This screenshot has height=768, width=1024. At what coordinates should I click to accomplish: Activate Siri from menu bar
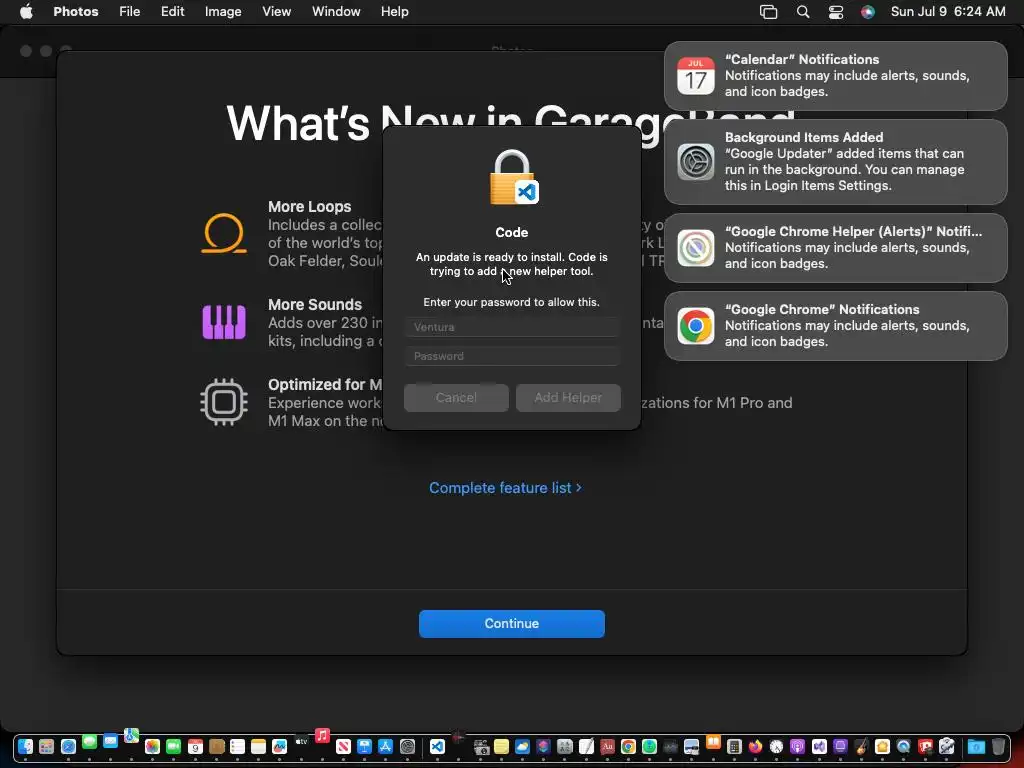[x=867, y=12]
